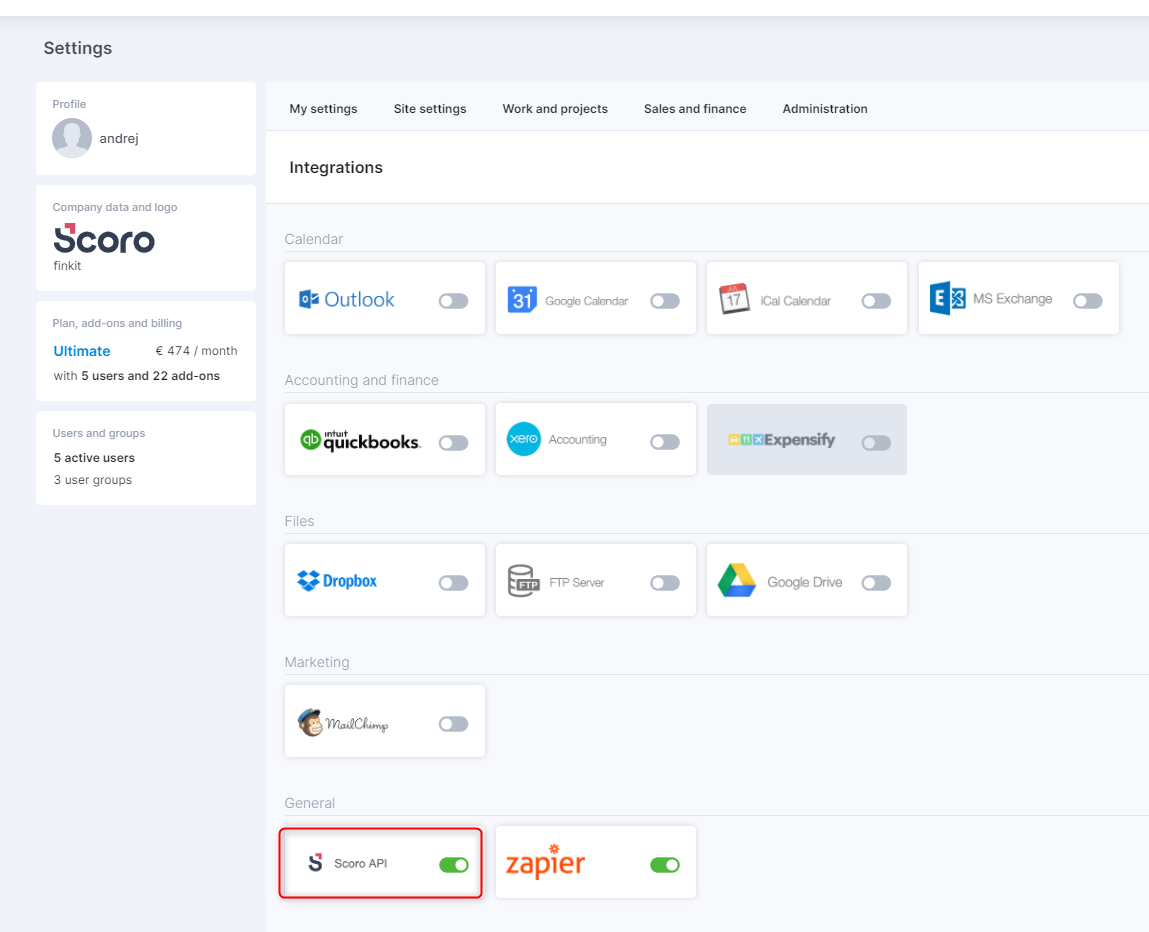Click the € 474 / month price

tap(196, 351)
